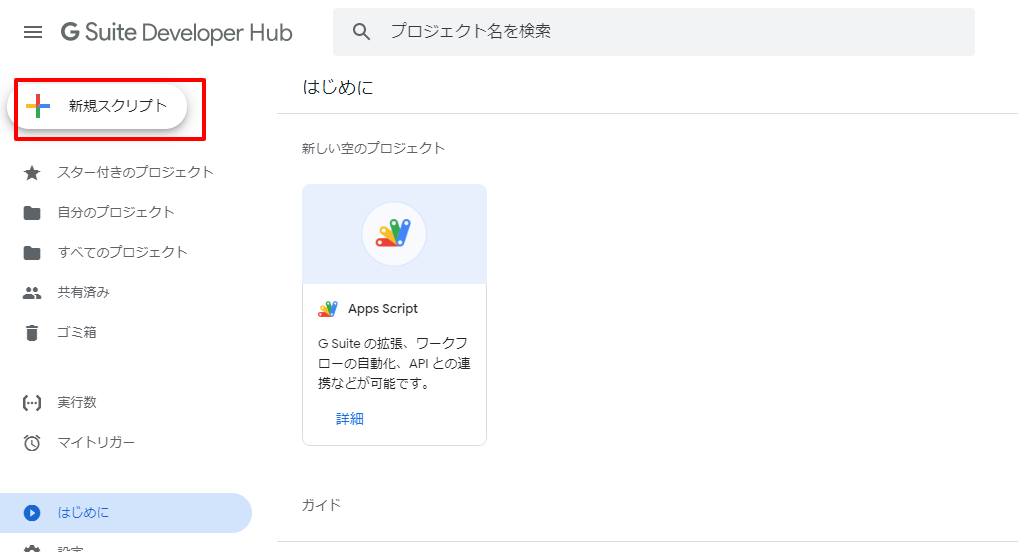Viewport: 1018px width, 552px height.
Task: Click the small Apps Script logo icon
Action: point(328,309)
